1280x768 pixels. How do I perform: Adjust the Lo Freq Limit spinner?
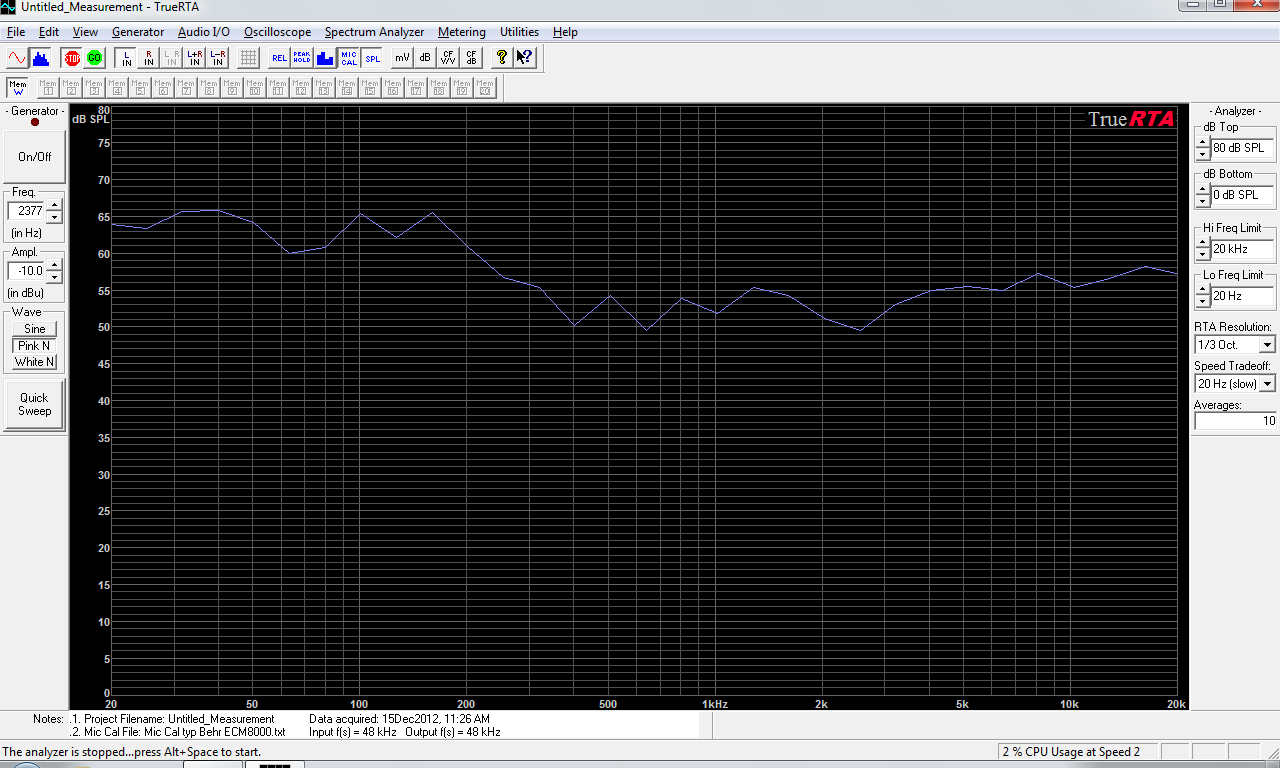tap(1203, 296)
